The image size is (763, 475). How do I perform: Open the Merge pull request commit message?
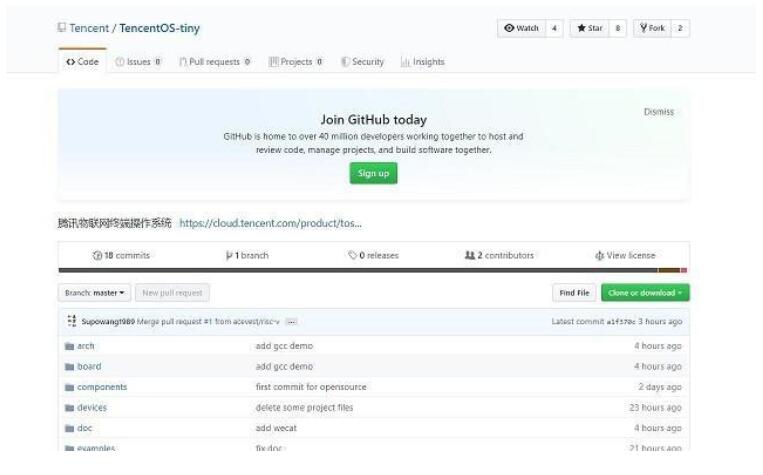[x=208, y=321]
